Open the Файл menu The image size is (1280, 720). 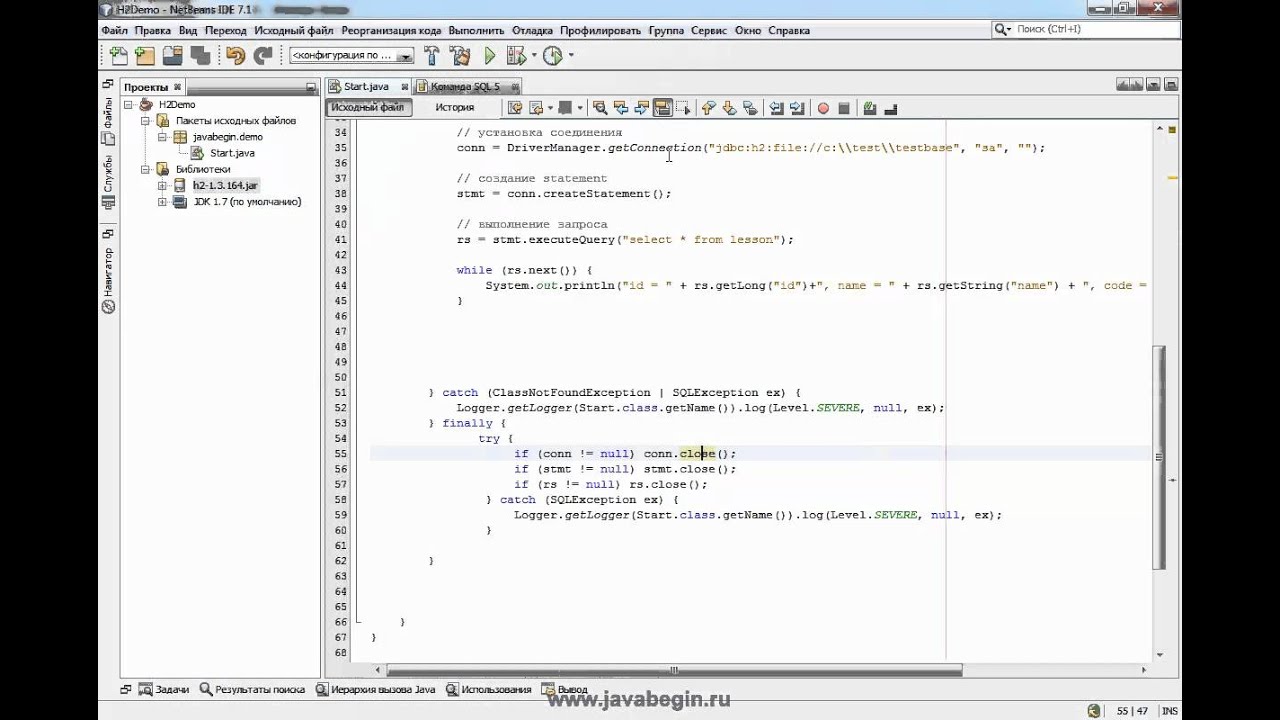coord(114,30)
